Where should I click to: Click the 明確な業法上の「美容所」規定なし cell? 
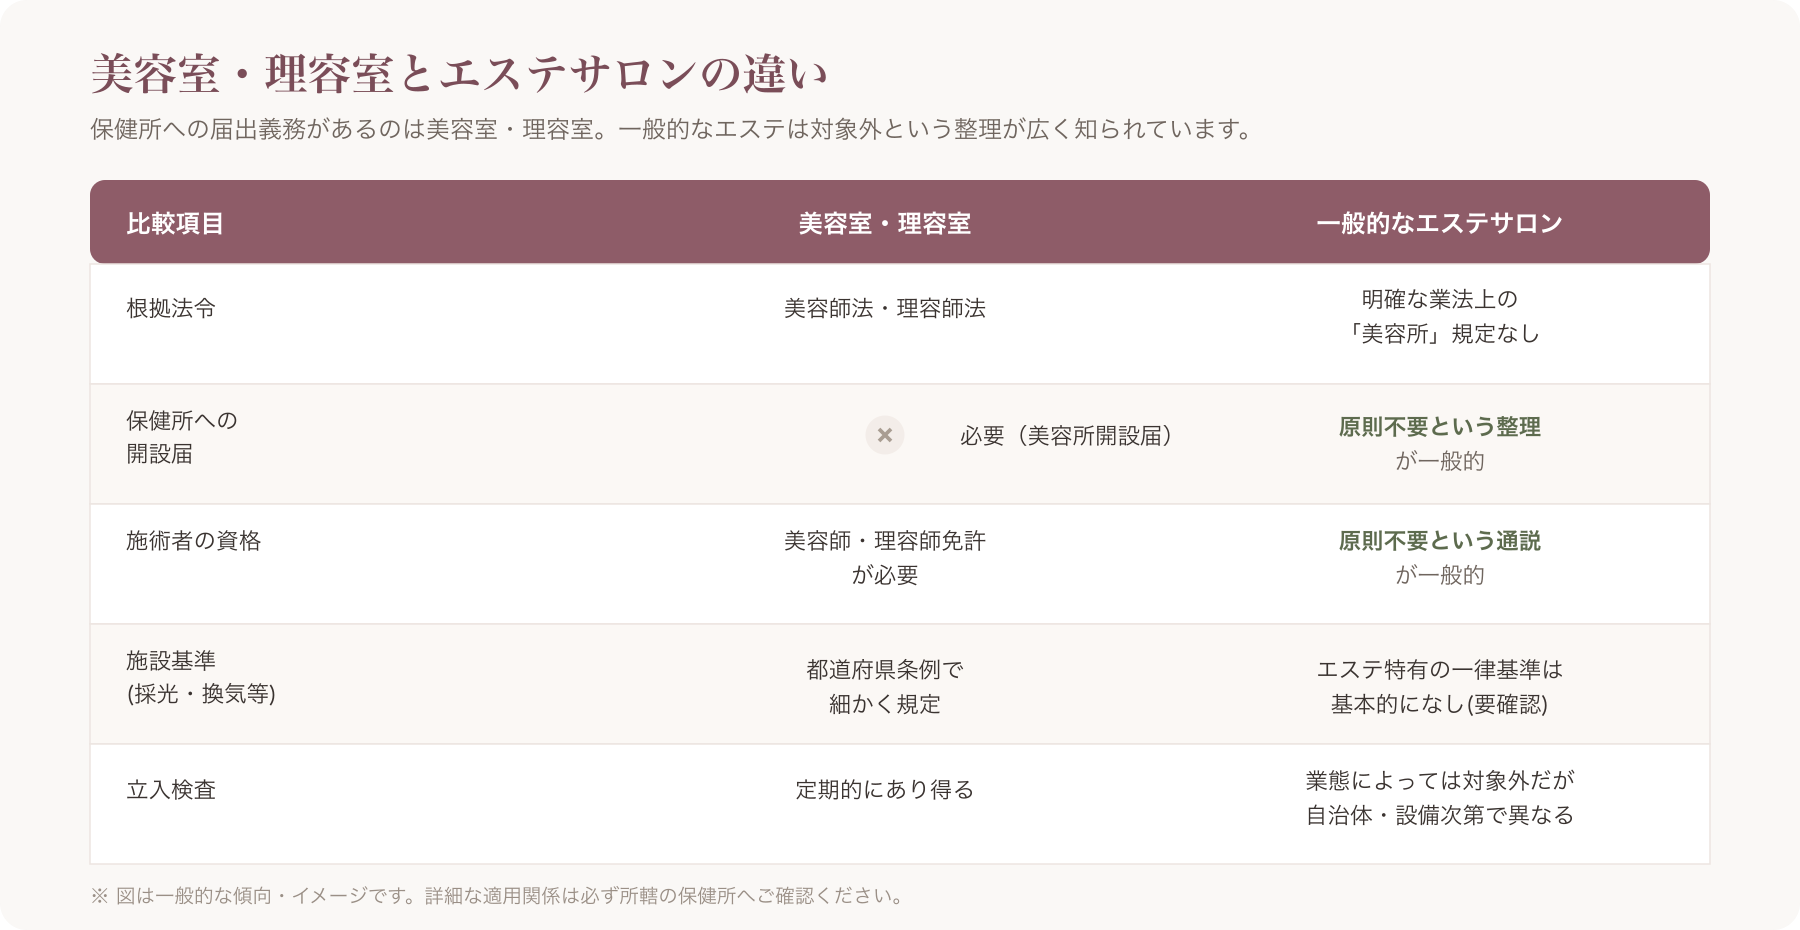click(1440, 316)
